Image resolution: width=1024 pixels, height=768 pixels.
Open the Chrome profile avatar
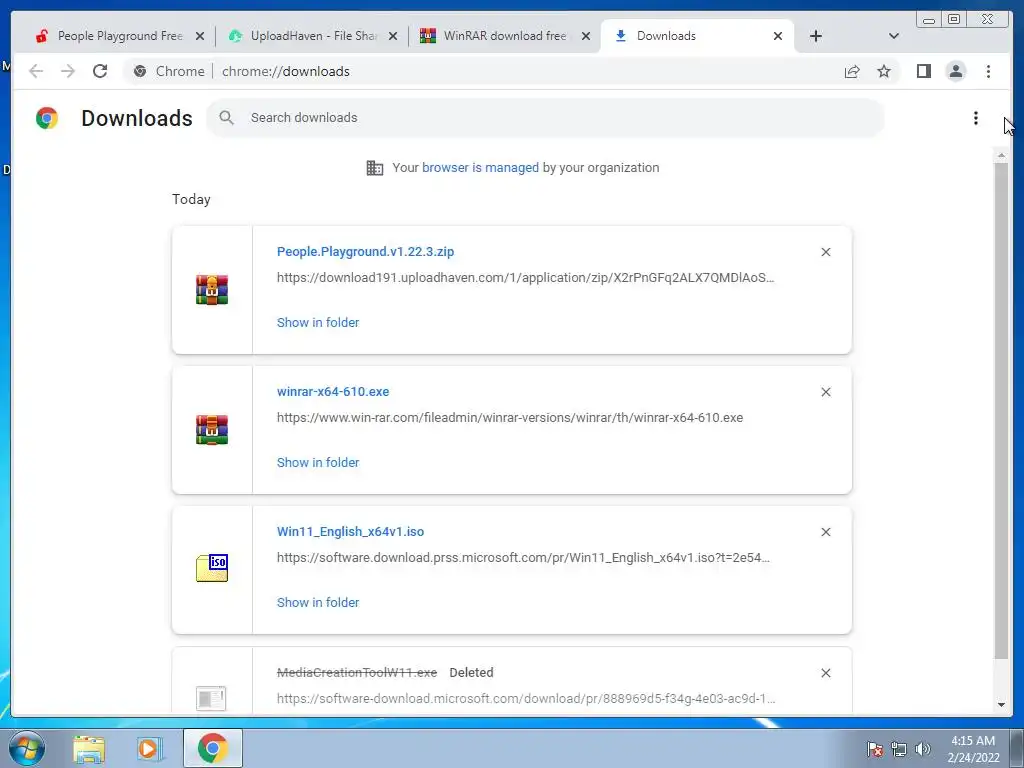pyautogui.click(x=955, y=71)
